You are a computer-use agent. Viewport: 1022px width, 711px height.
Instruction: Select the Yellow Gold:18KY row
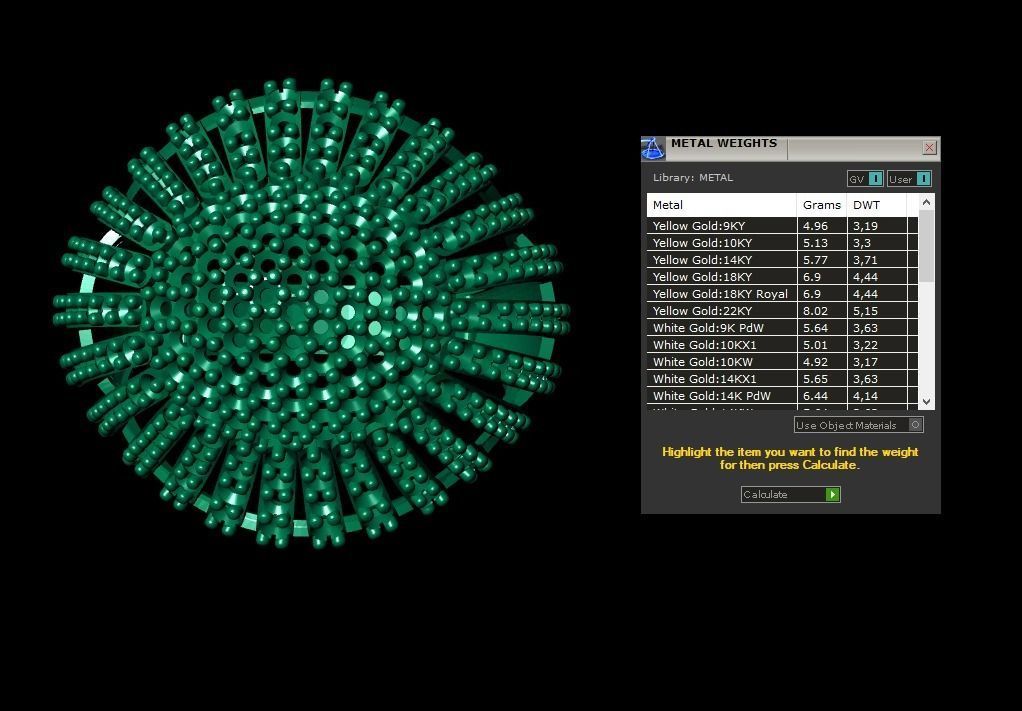(782, 276)
